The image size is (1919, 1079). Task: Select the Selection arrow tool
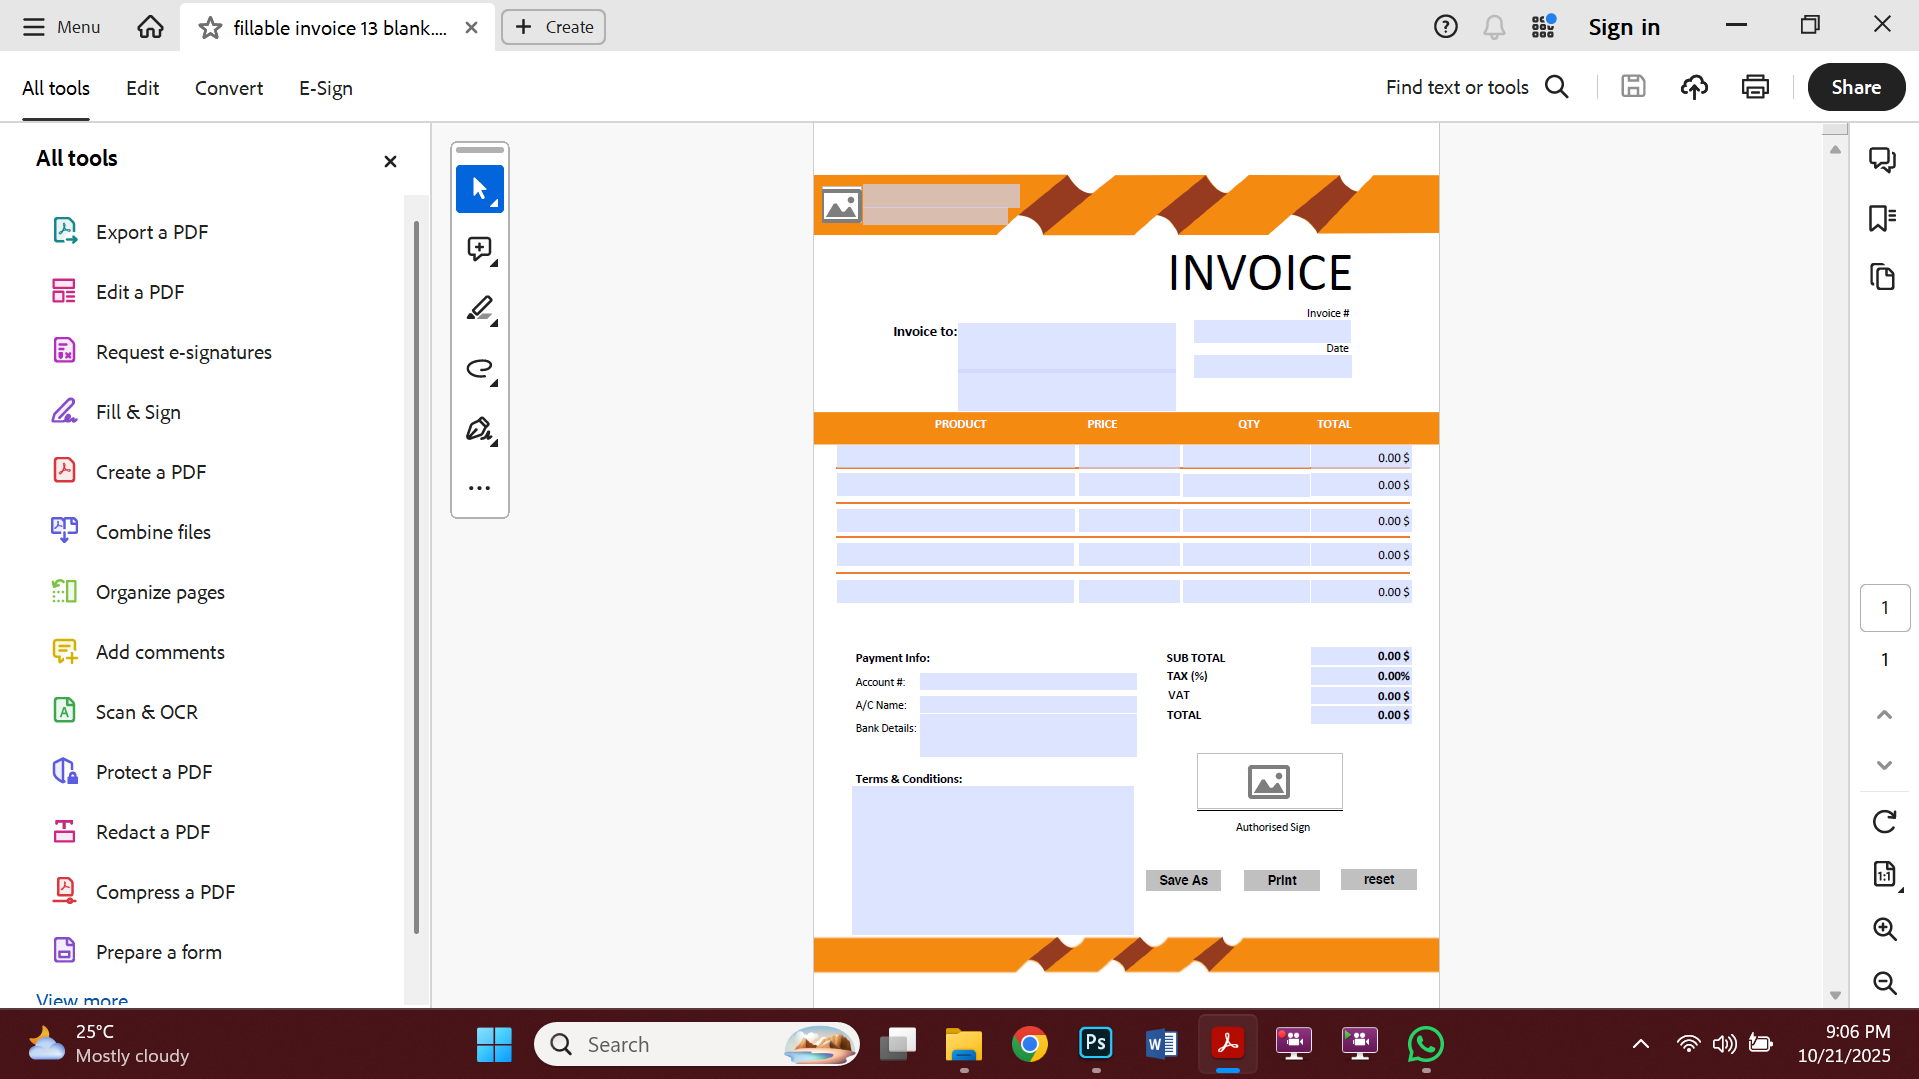tap(479, 189)
